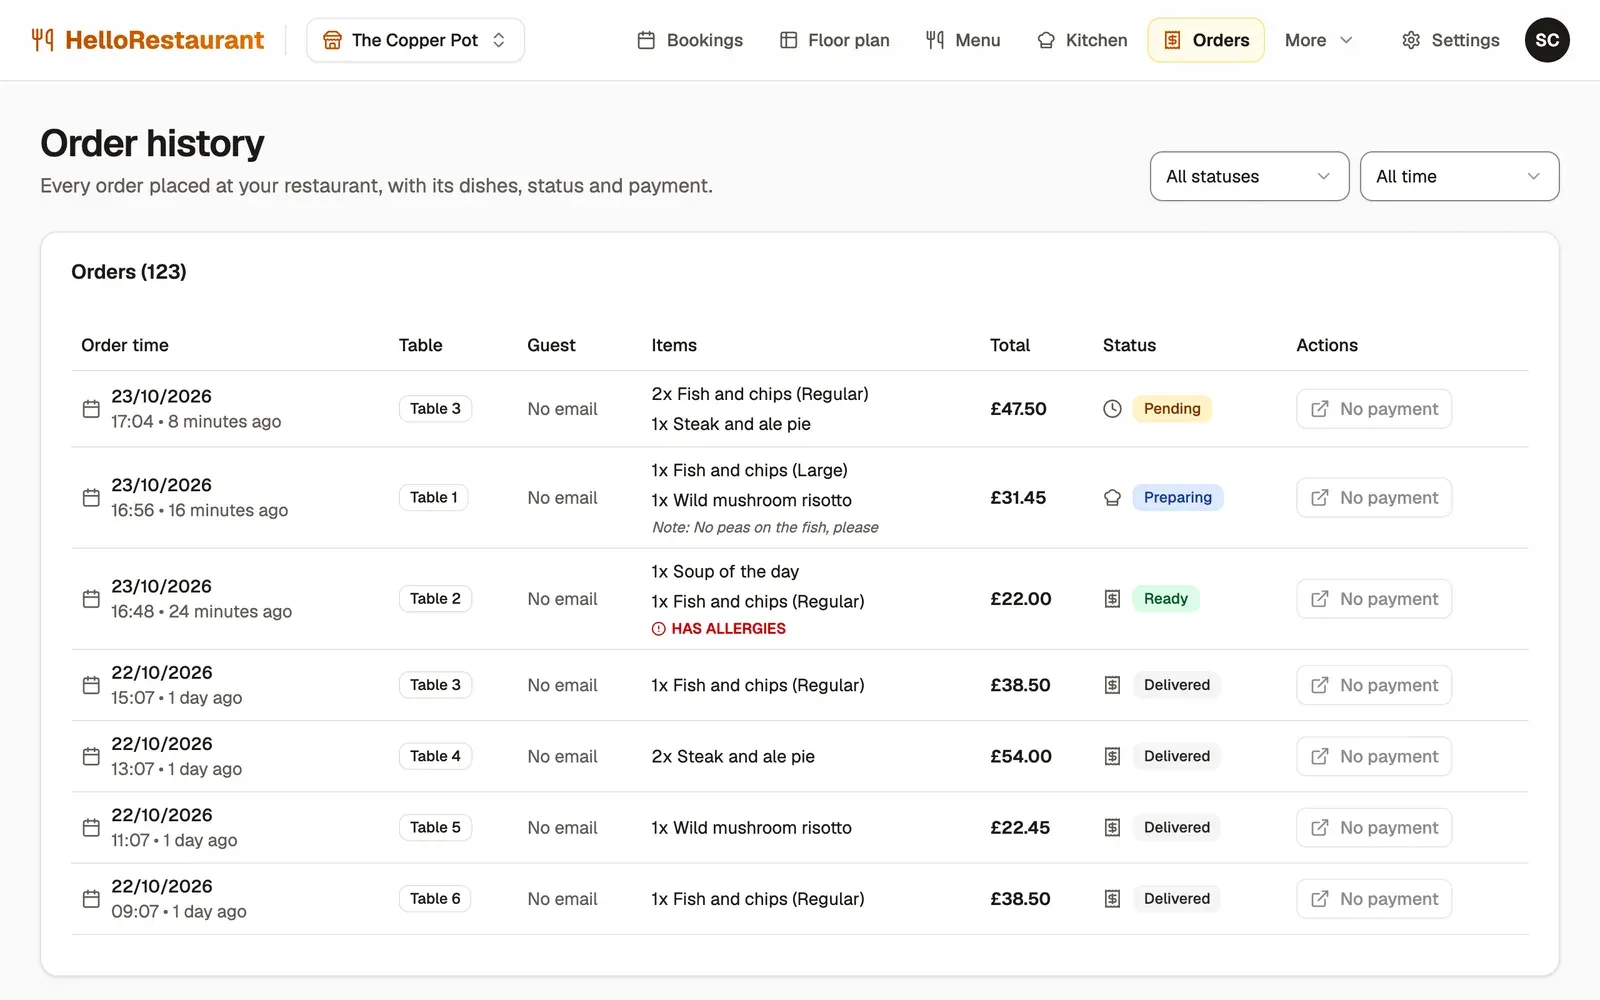Click the calendar icon beside the 15:07 order

pyautogui.click(x=91, y=685)
